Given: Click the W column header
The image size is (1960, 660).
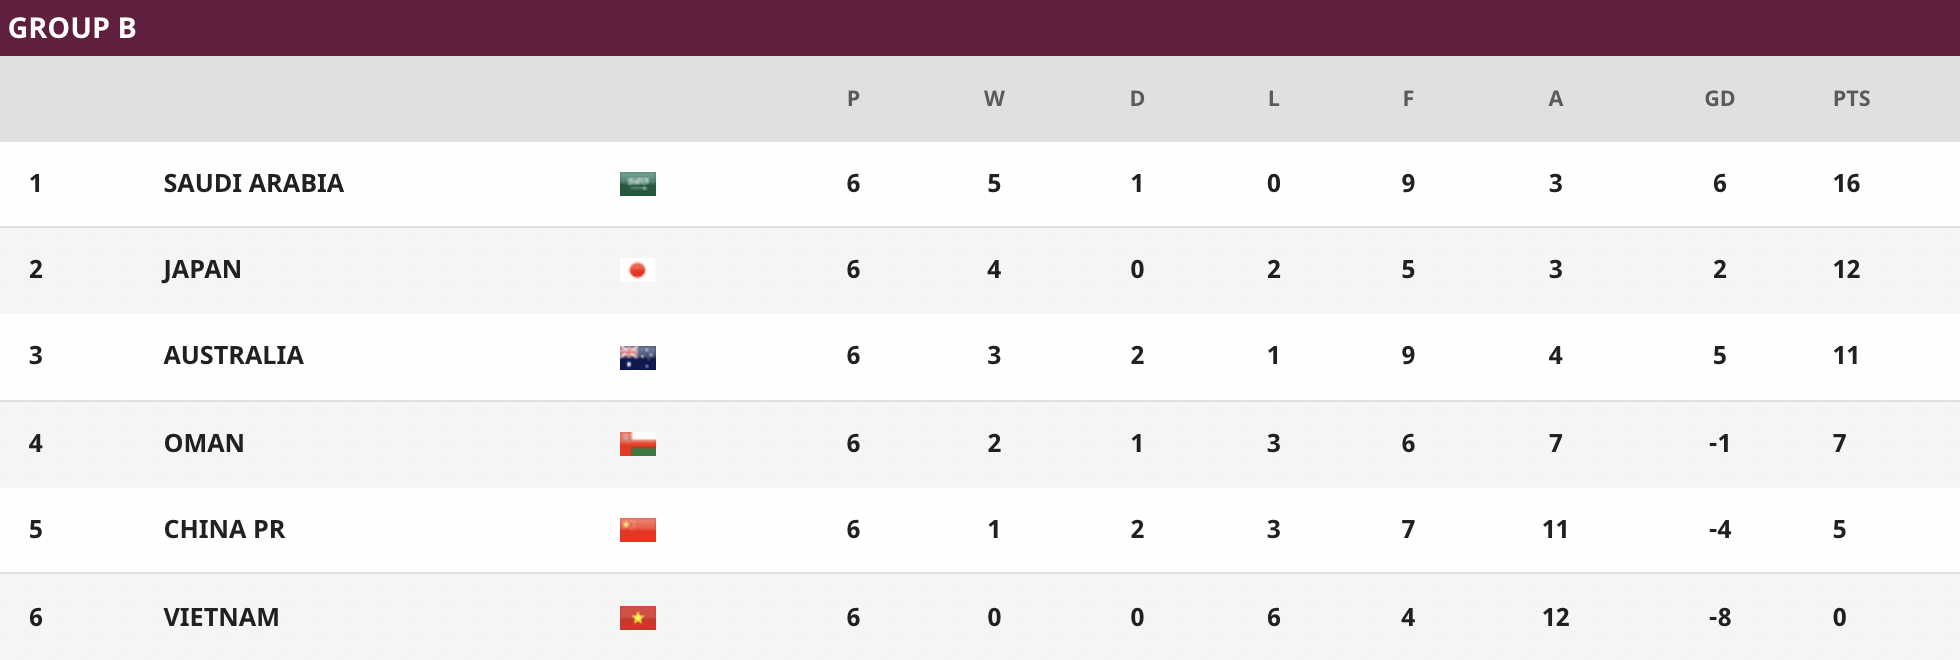Looking at the screenshot, I should tap(994, 99).
